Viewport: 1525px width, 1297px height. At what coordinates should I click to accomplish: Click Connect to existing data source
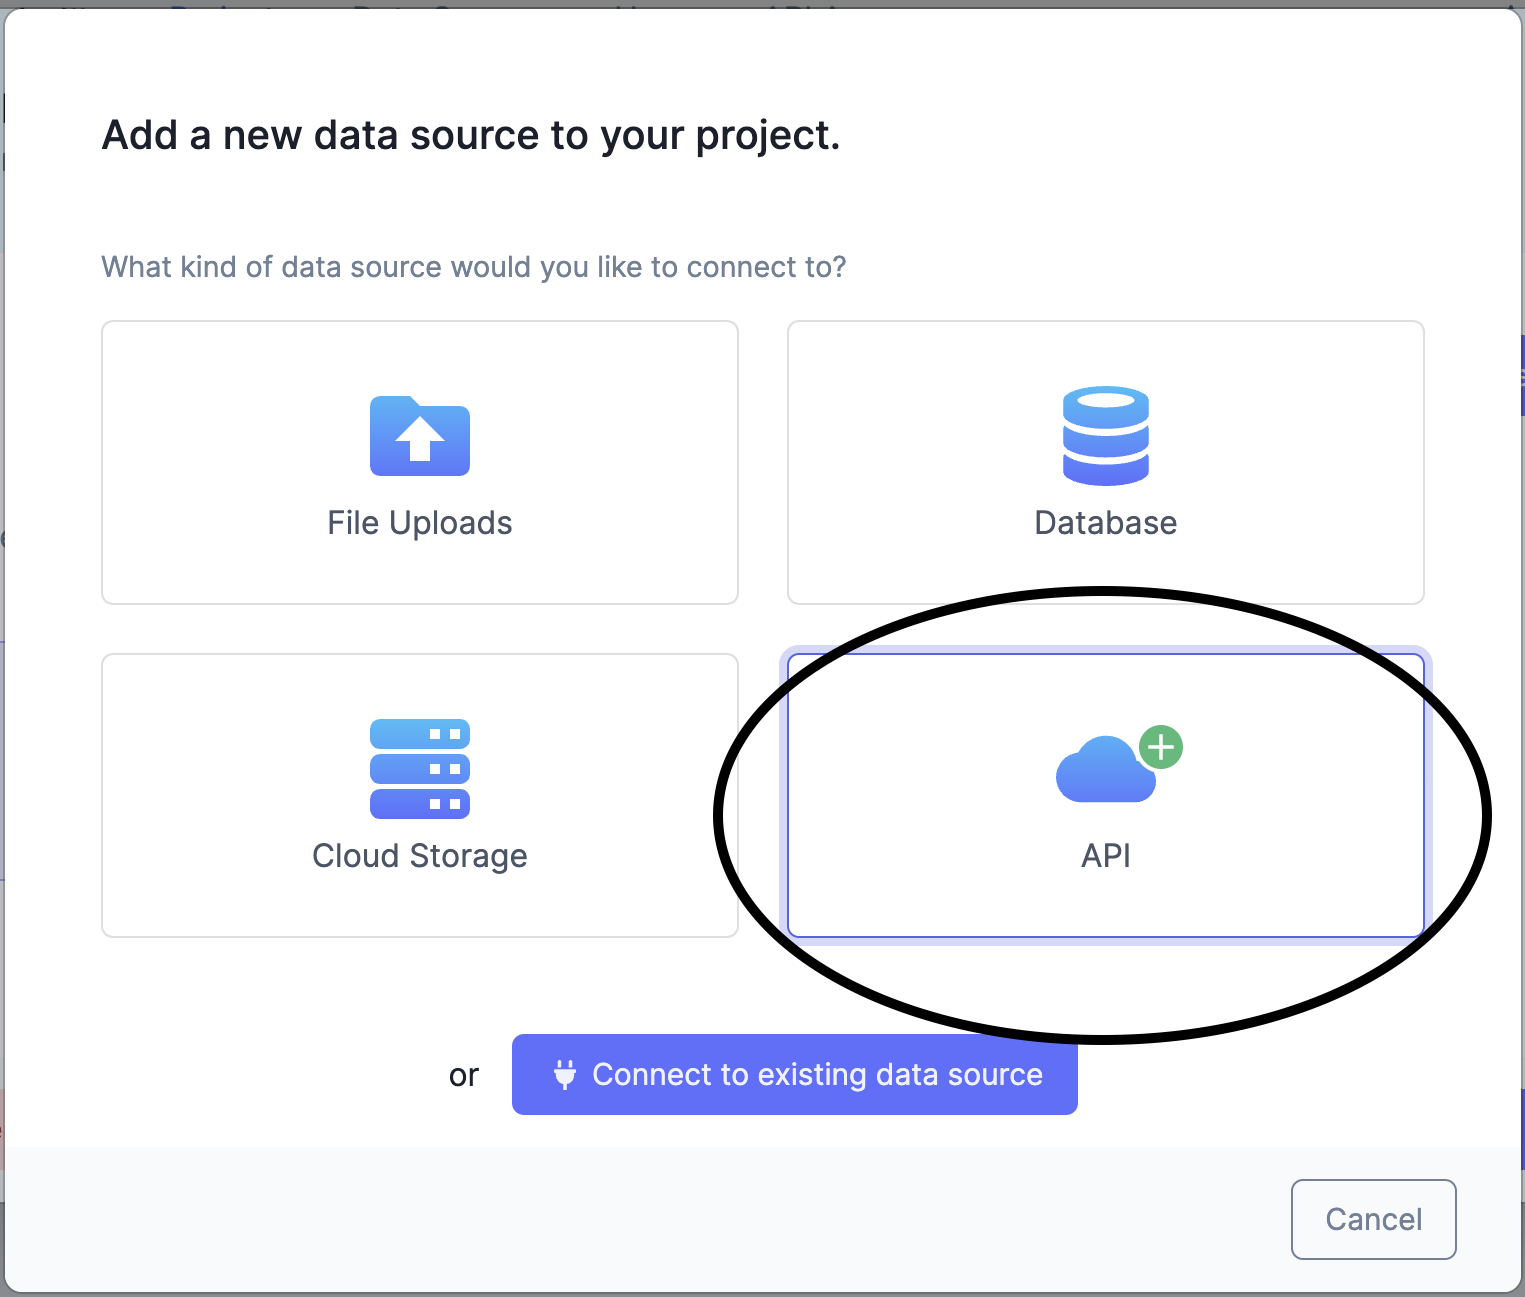coord(794,1074)
